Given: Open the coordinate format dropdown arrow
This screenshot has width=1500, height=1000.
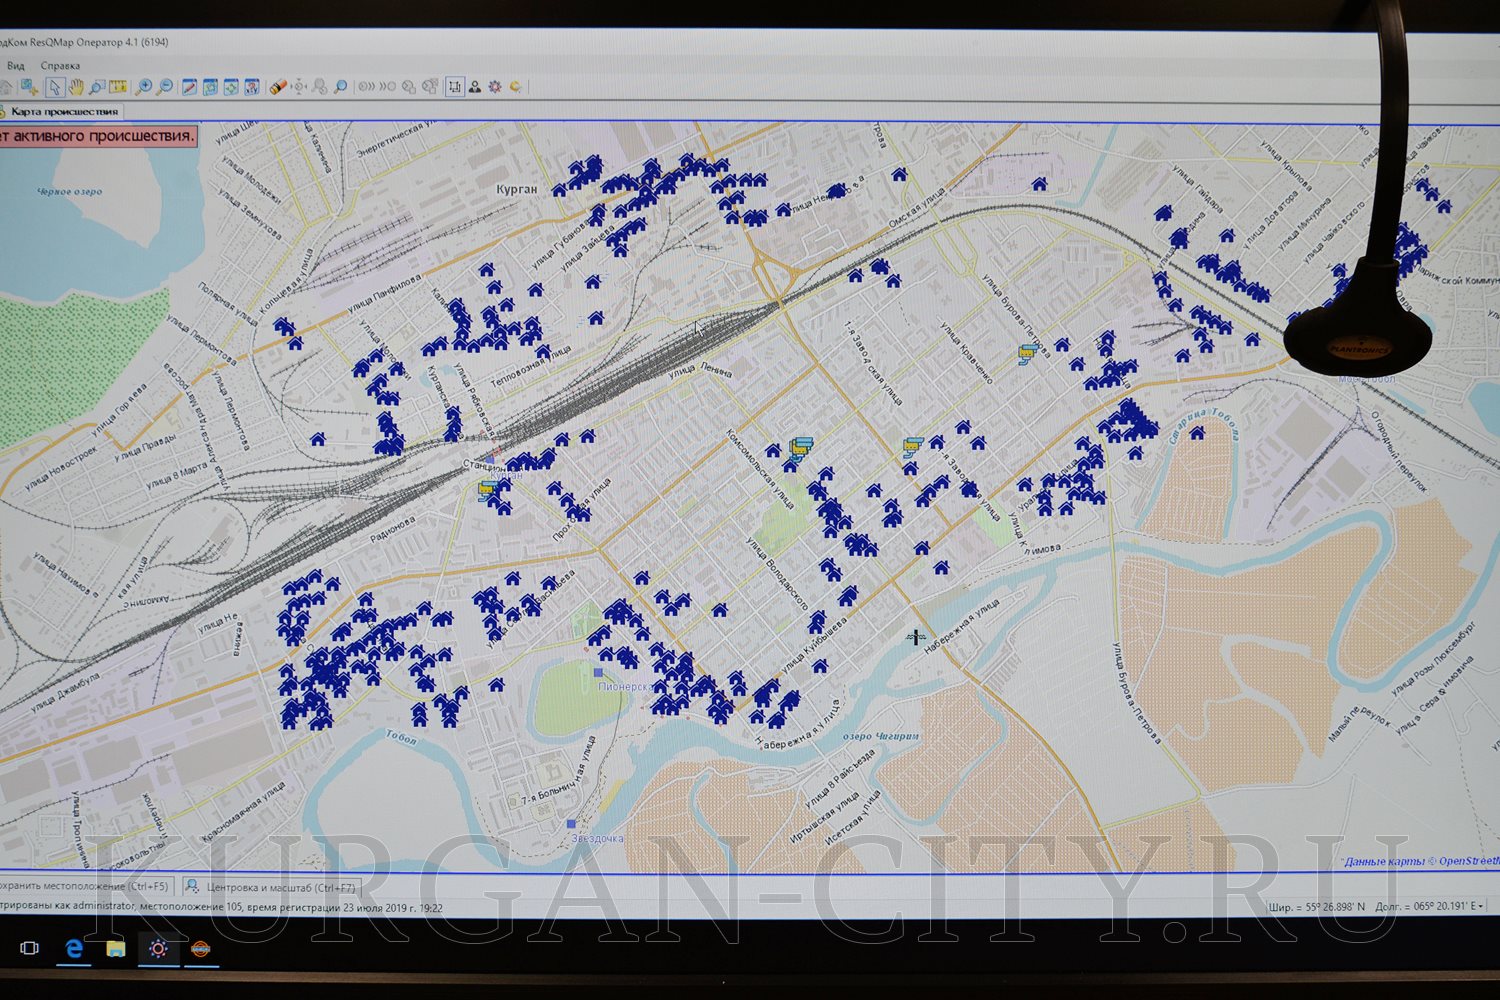Looking at the screenshot, I should (x=1481, y=906).
